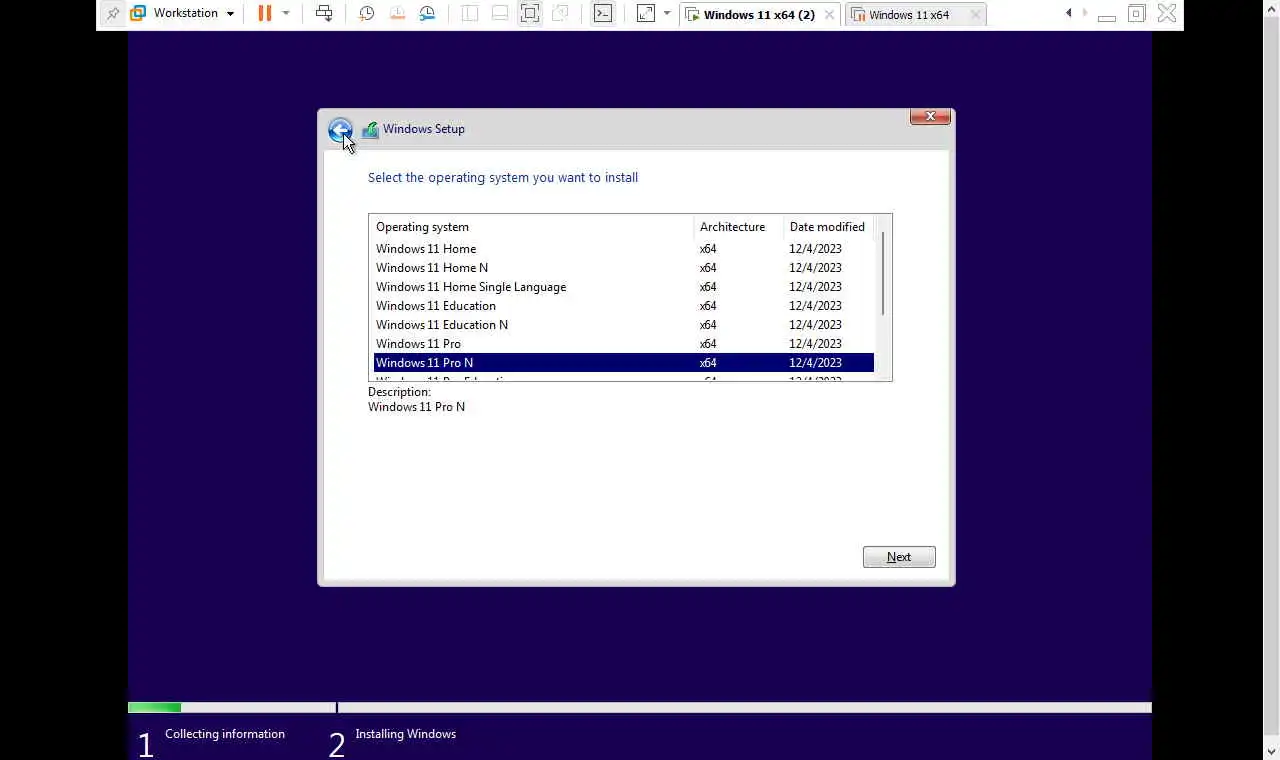The image size is (1280, 760).
Task: Expand the power options dropdown arrow
Action: [x=286, y=14]
